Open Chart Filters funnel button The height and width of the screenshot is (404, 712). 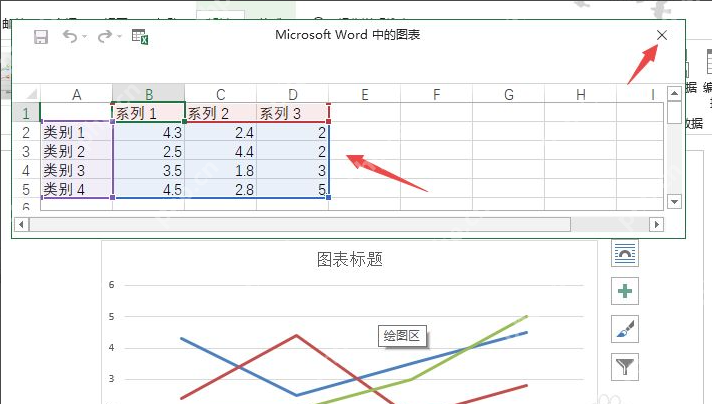coord(625,366)
